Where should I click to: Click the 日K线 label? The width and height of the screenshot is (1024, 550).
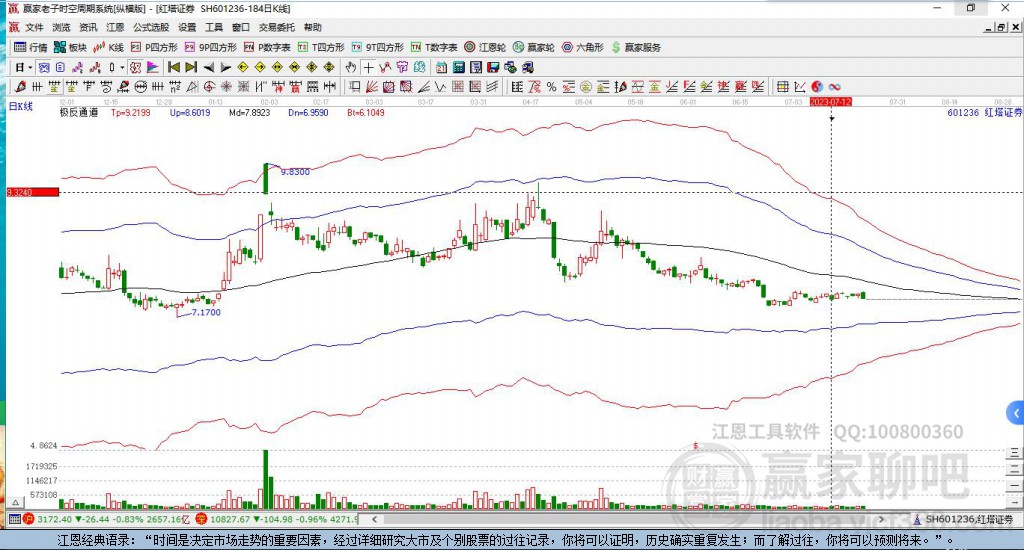(x=21, y=106)
